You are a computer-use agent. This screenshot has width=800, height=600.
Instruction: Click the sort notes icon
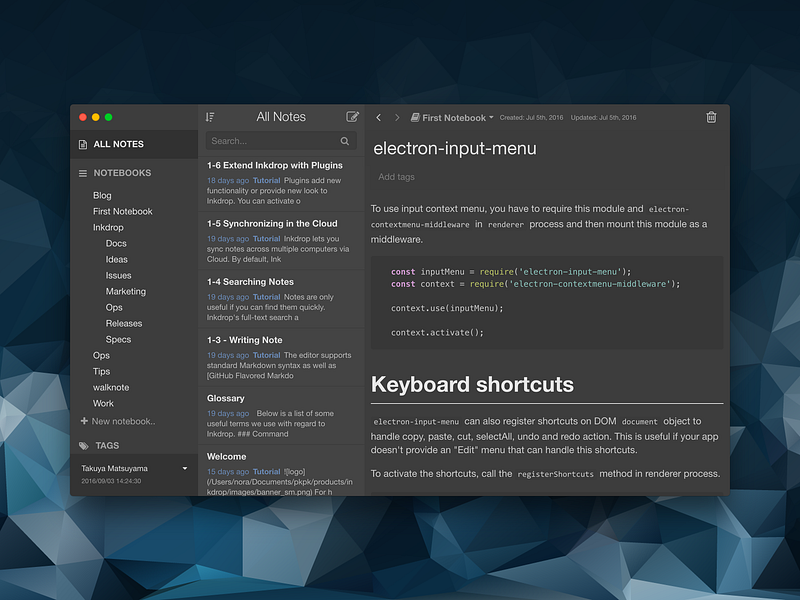pos(210,117)
